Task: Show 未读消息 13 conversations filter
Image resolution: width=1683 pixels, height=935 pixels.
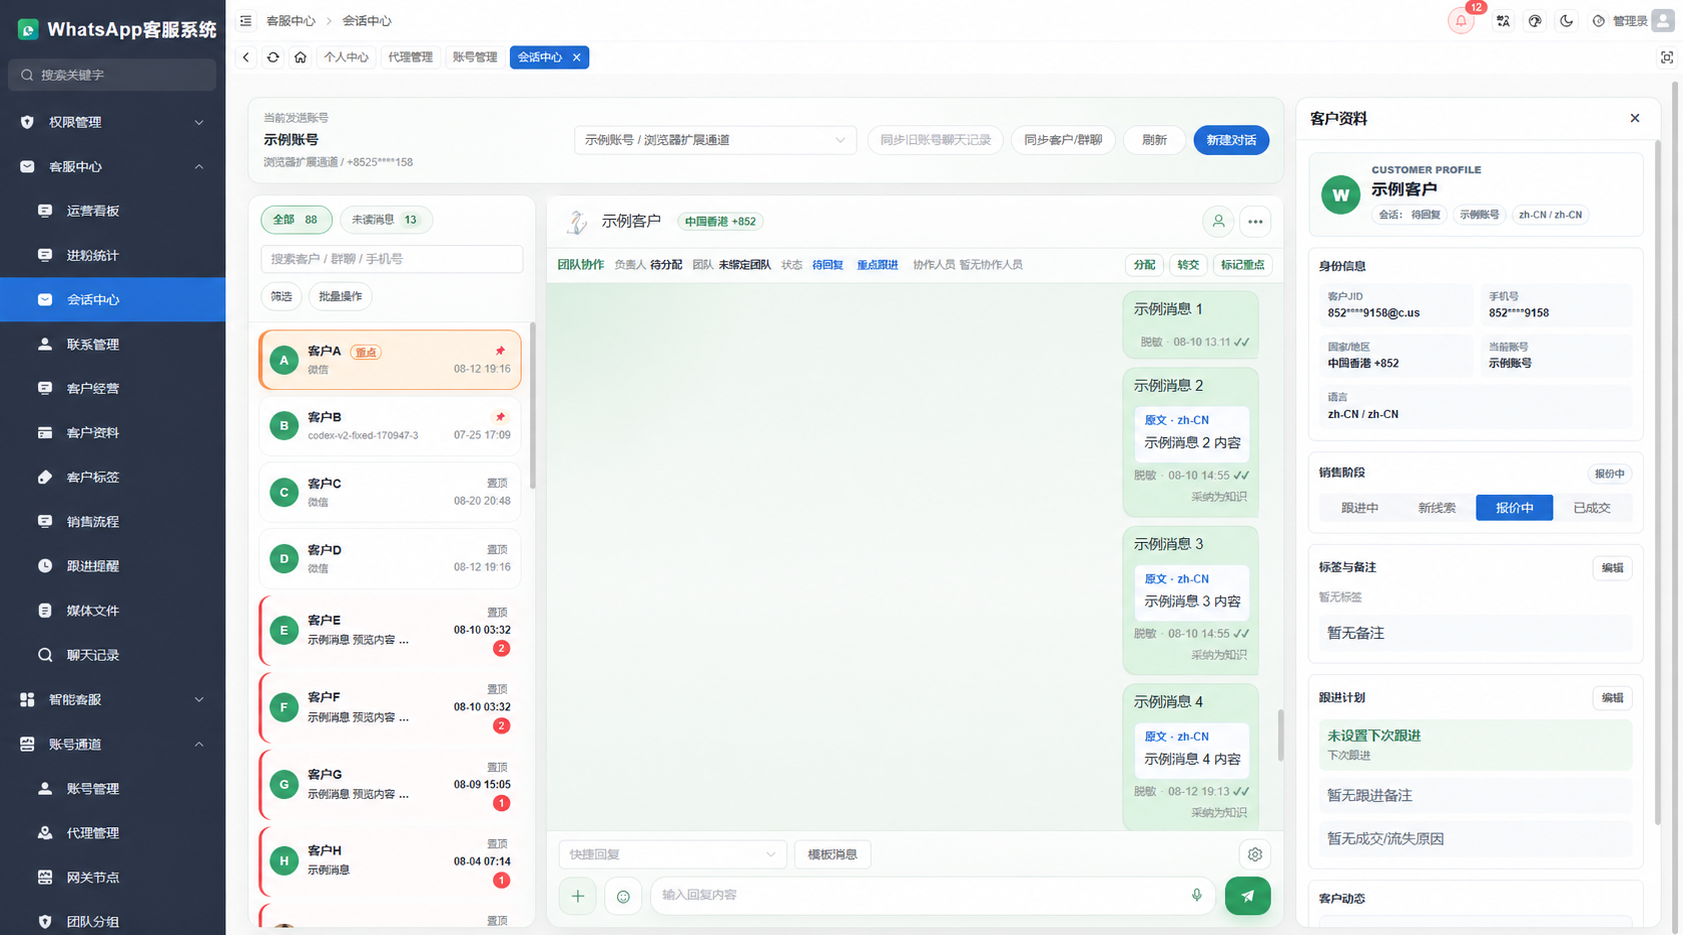Action: 385,220
